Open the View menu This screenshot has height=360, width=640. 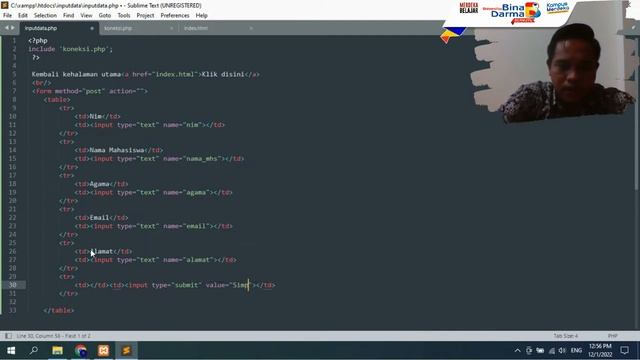pyautogui.click(x=86, y=16)
